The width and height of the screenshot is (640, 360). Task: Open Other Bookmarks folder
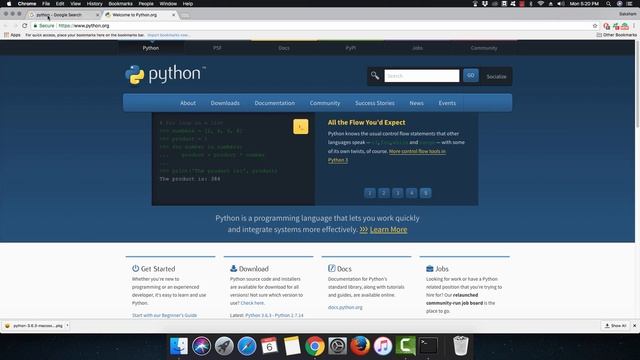point(616,35)
